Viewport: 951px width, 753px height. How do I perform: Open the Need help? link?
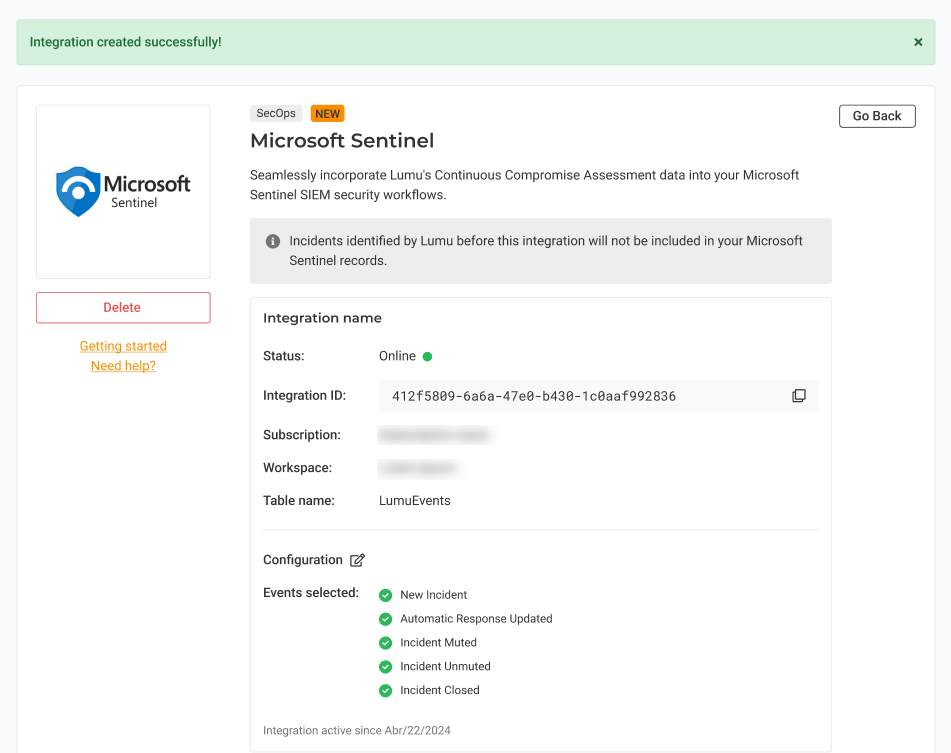pyautogui.click(x=123, y=366)
